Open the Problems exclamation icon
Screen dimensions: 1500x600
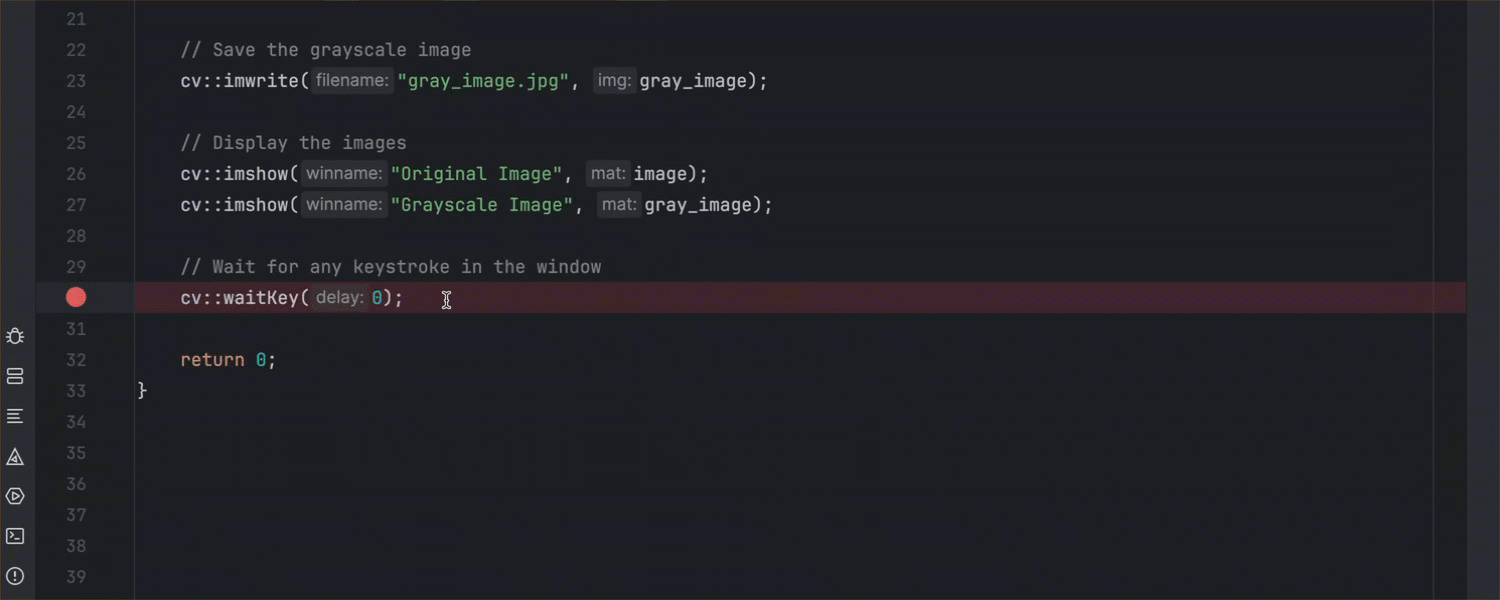(15, 576)
